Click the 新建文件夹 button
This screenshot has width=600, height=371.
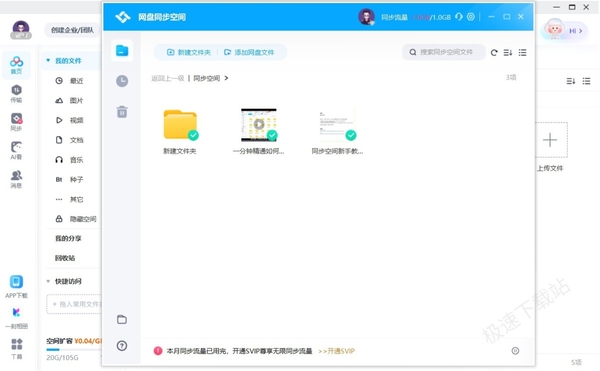pos(189,52)
